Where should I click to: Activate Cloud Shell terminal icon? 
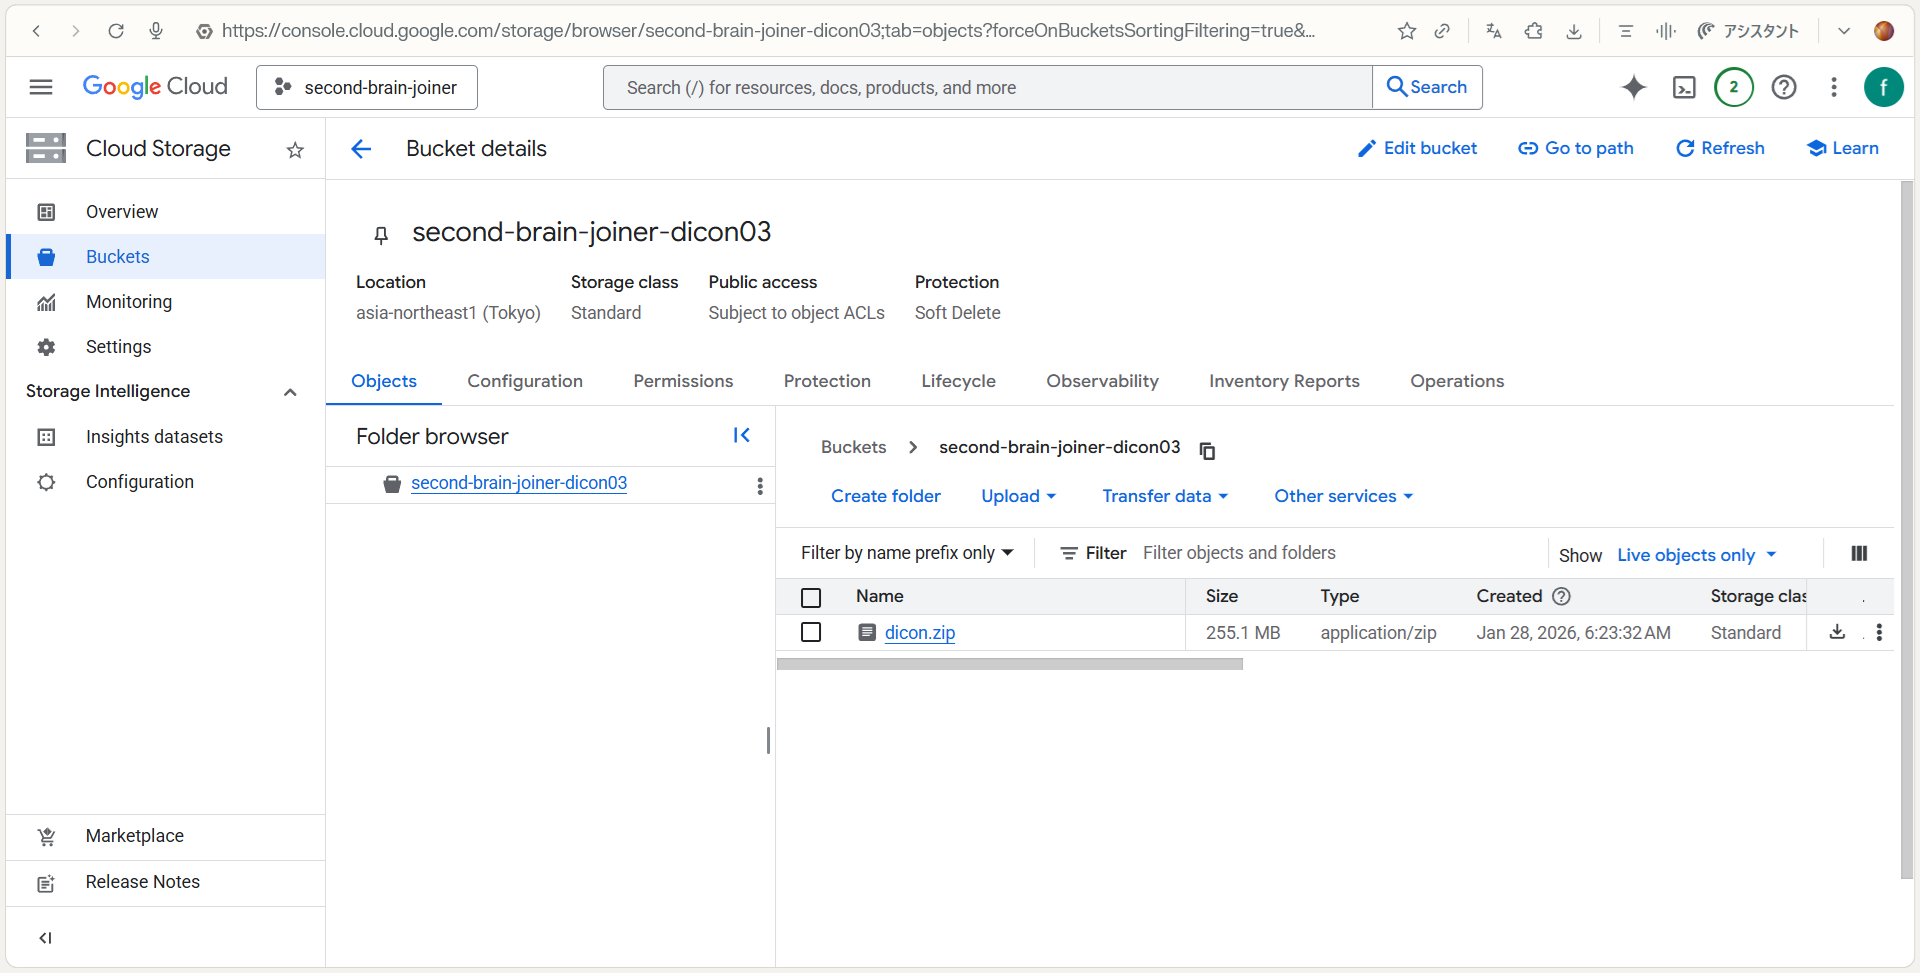click(x=1684, y=88)
